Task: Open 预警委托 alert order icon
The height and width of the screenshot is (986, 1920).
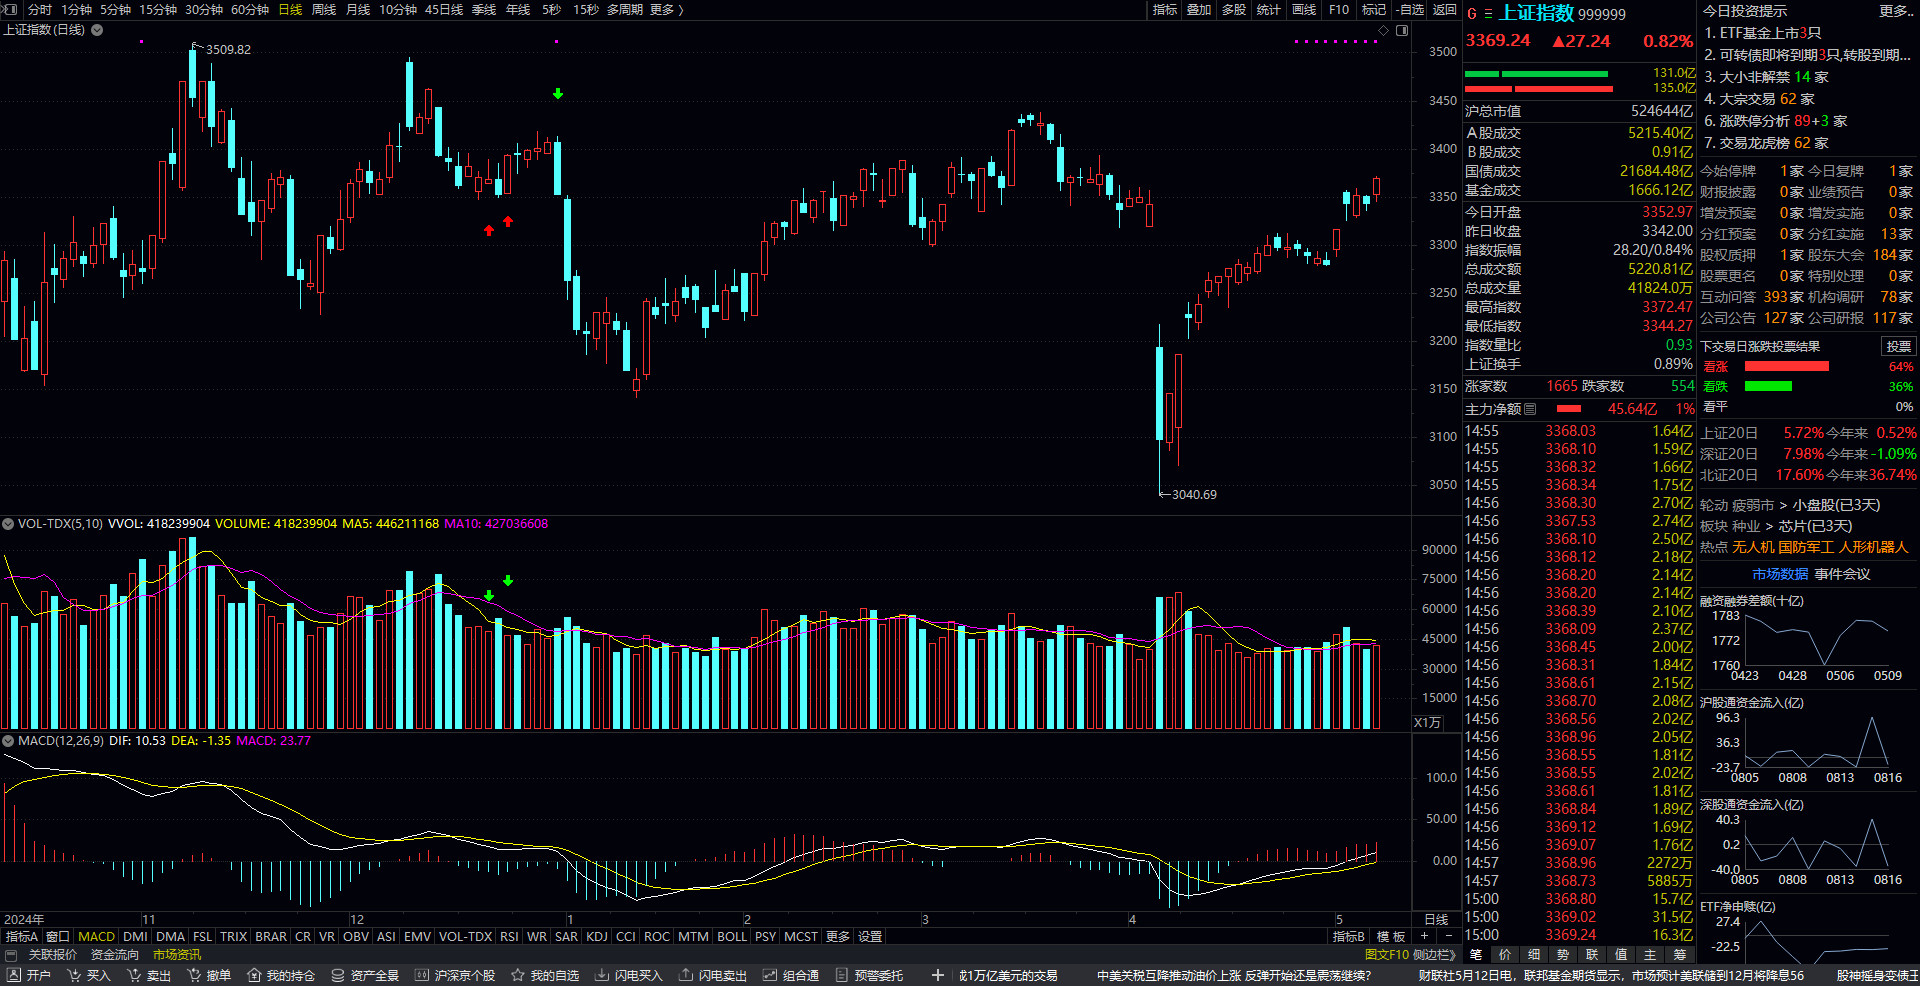Action: (842, 975)
